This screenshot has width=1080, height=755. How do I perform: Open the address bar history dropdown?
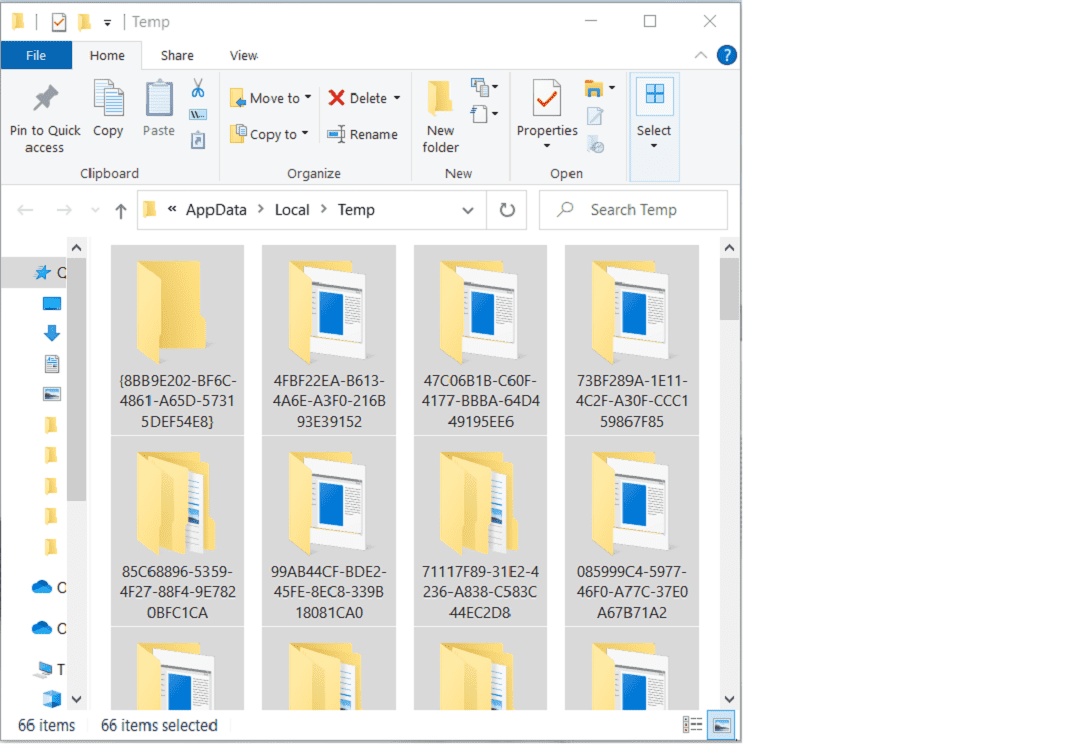pyautogui.click(x=468, y=210)
